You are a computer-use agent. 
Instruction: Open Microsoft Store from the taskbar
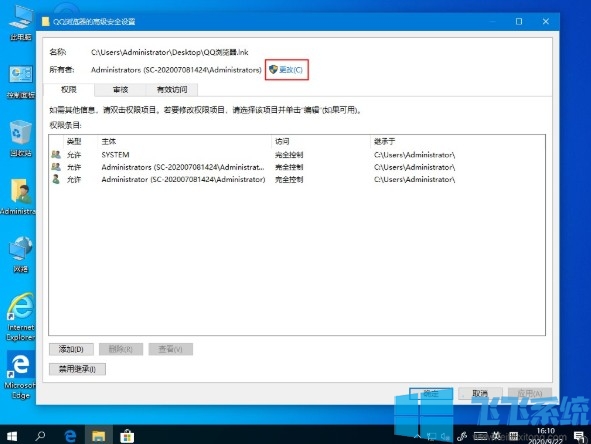click(127, 436)
